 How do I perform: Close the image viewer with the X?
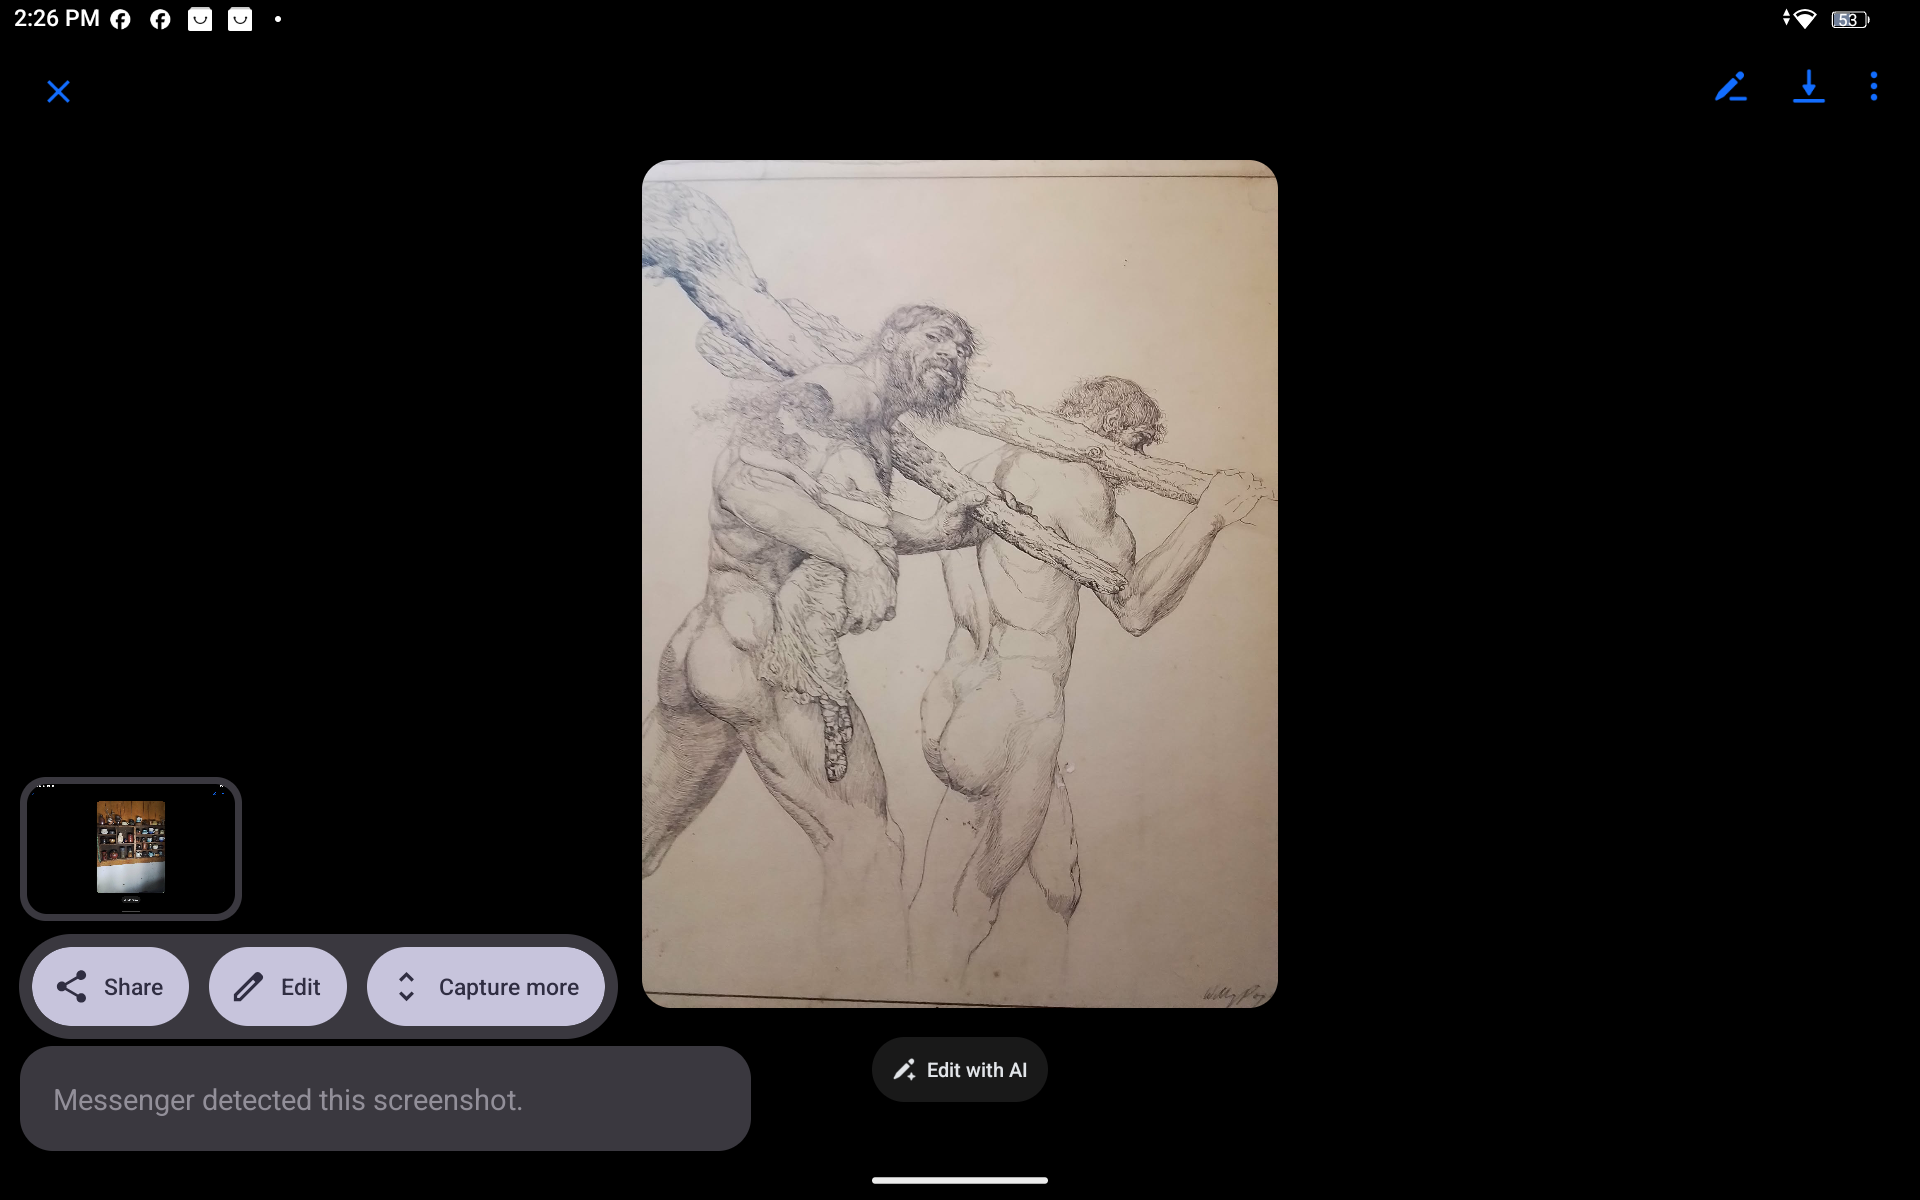(58, 92)
